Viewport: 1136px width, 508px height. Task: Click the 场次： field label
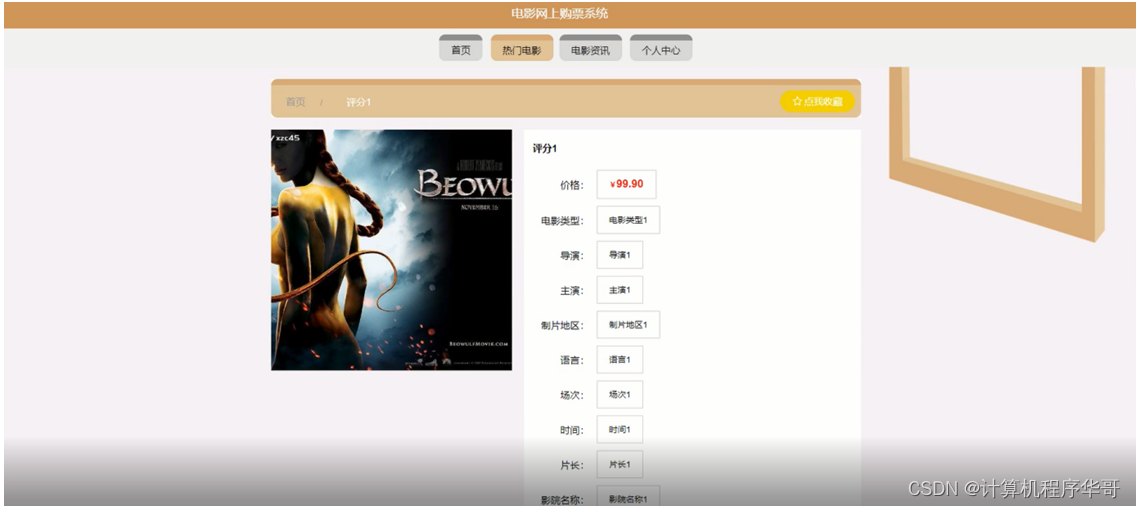(x=572, y=396)
